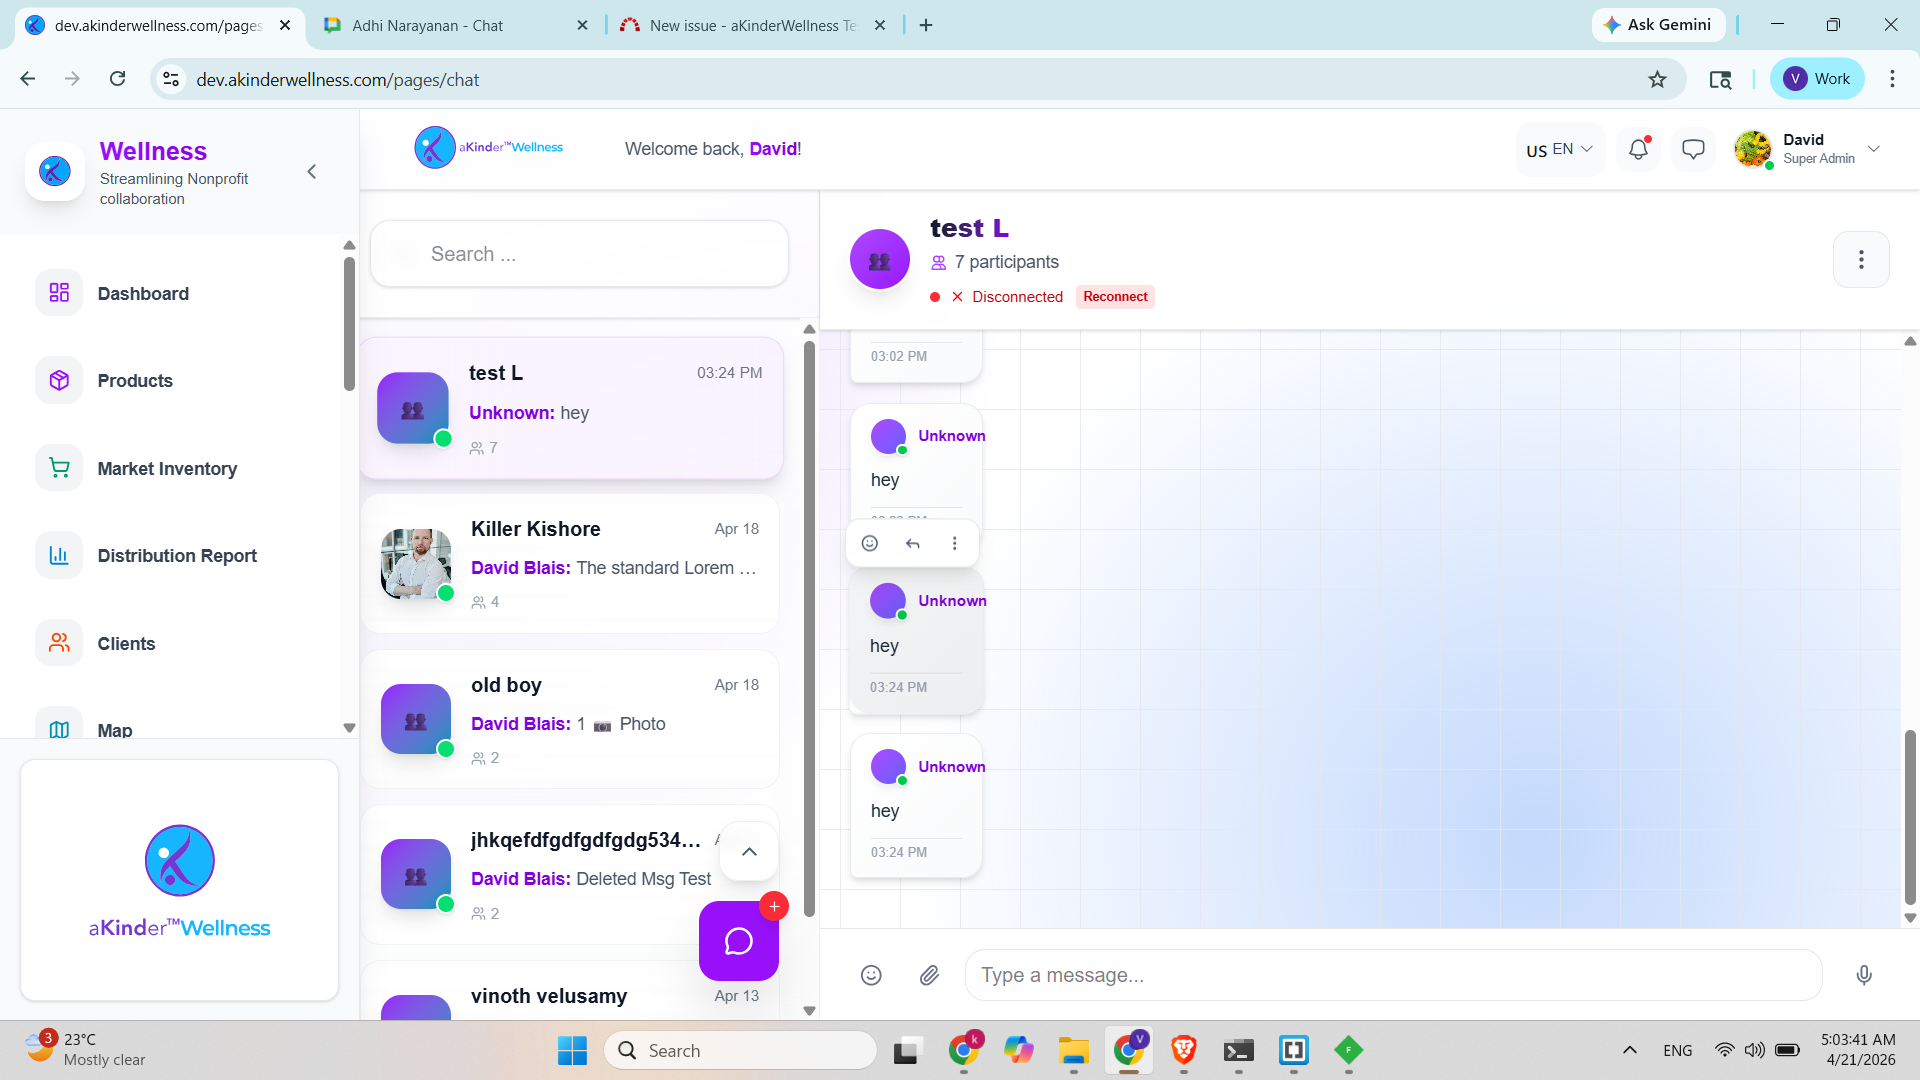
Task: Click the scroll-up chevron button in chat list
Action: tap(749, 852)
